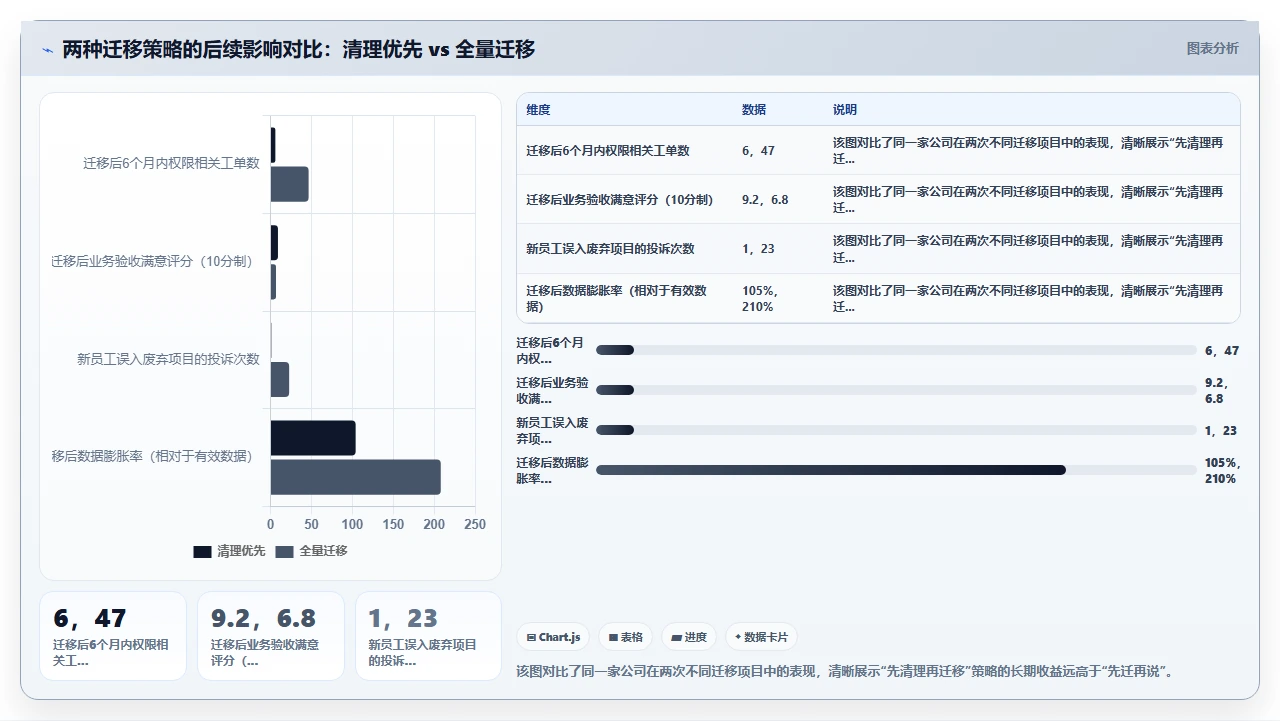Click the 维度 column header
This screenshot has width=1280, height=721.
(x=539, y=110)
